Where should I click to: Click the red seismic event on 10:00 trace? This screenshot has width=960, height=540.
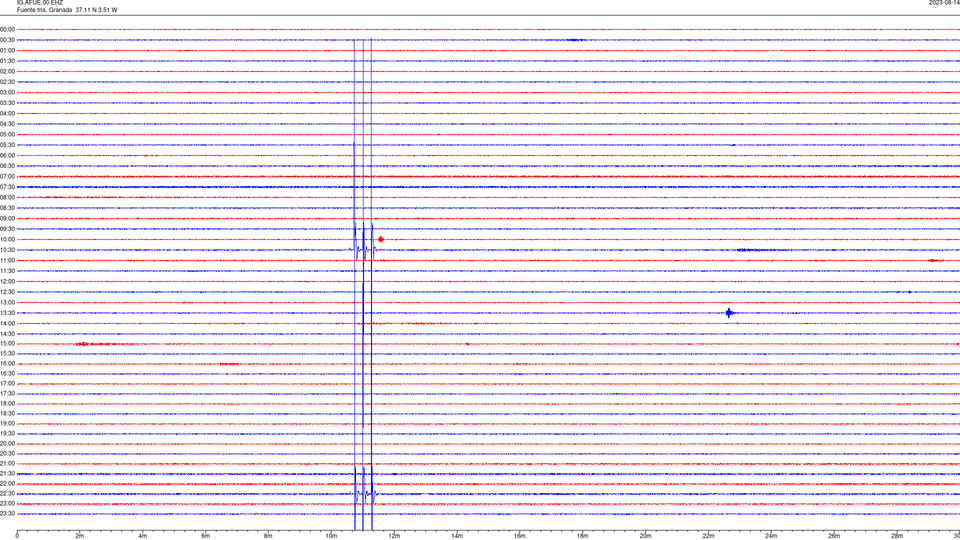point(381,239)
